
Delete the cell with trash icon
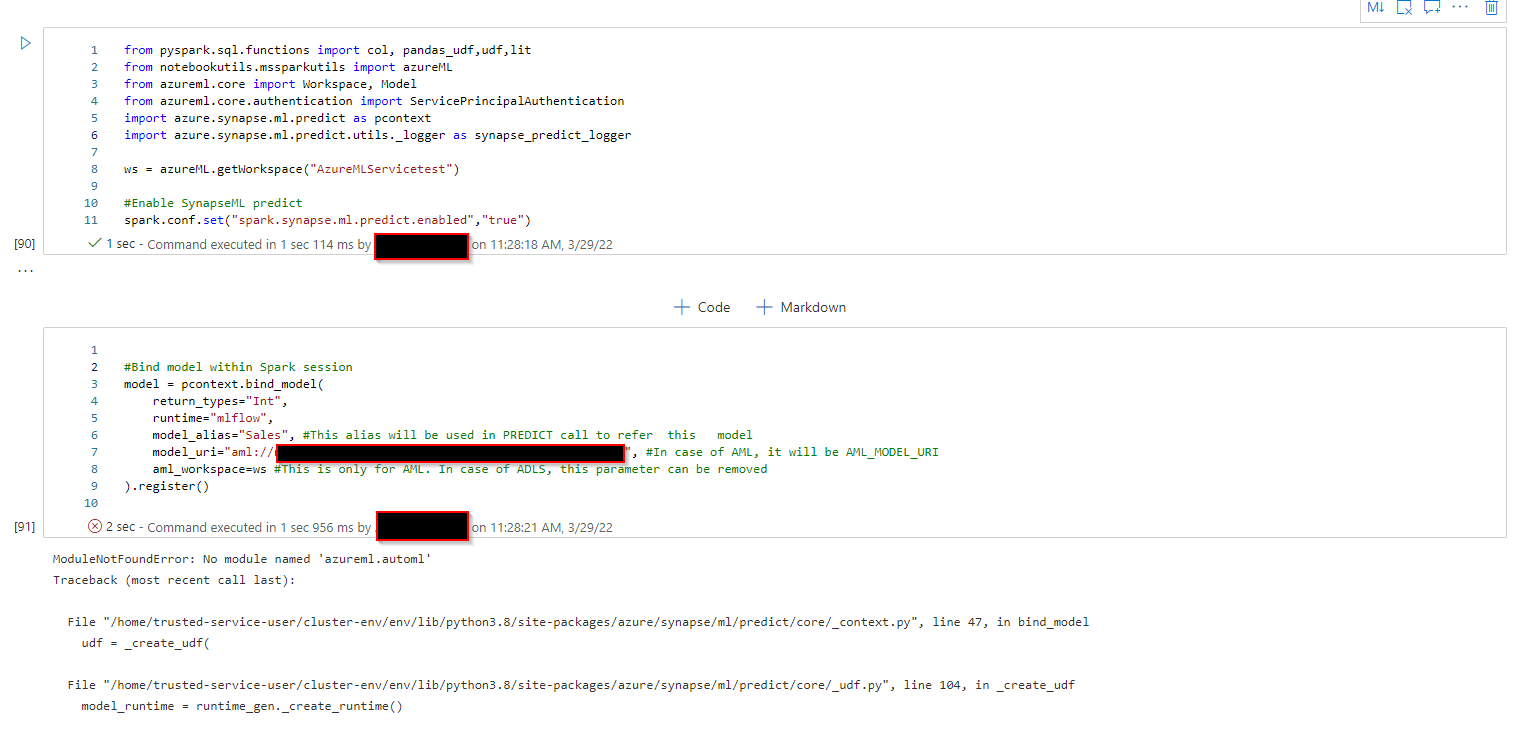tap(1491, 8)
